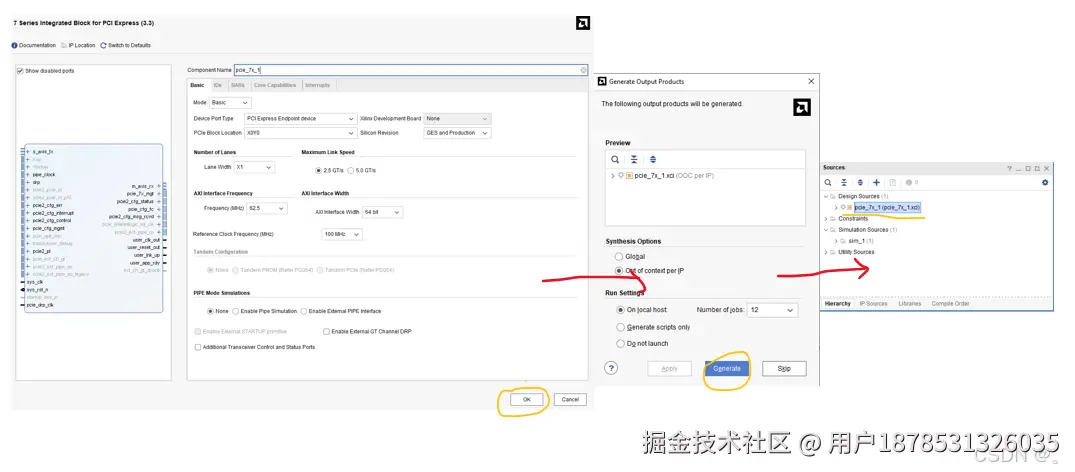The height and width of the screenshot is (472, 1075).
Task: Collapse Design Sources node
Action: [x=828, y=196]
